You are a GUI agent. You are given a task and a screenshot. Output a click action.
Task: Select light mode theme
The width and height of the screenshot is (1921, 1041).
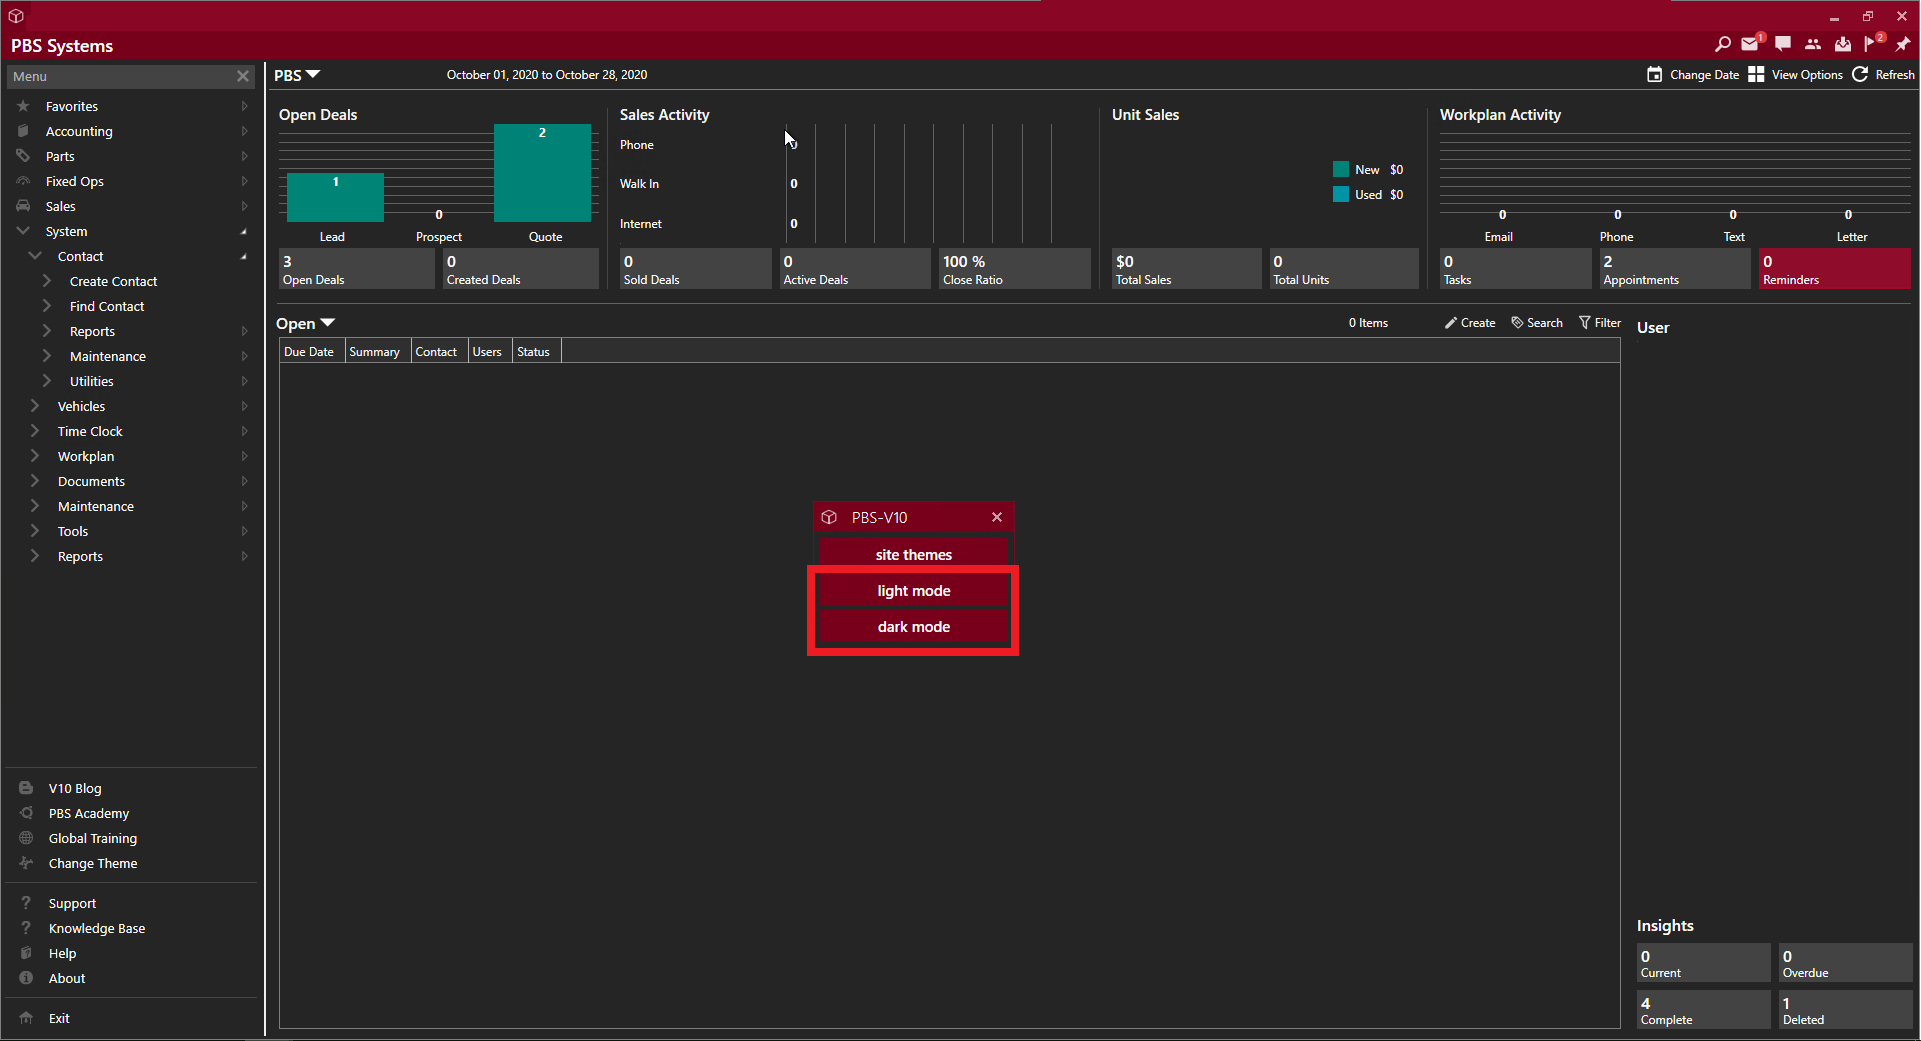[x=913, y=591]
